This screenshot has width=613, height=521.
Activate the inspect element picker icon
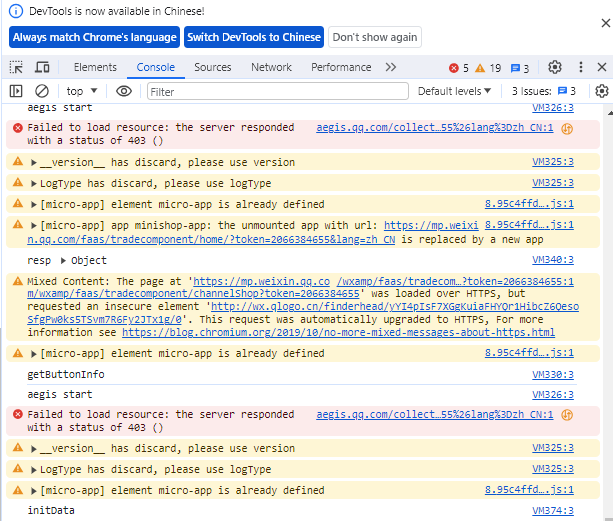pyautogui.click(x=16, y=67)
